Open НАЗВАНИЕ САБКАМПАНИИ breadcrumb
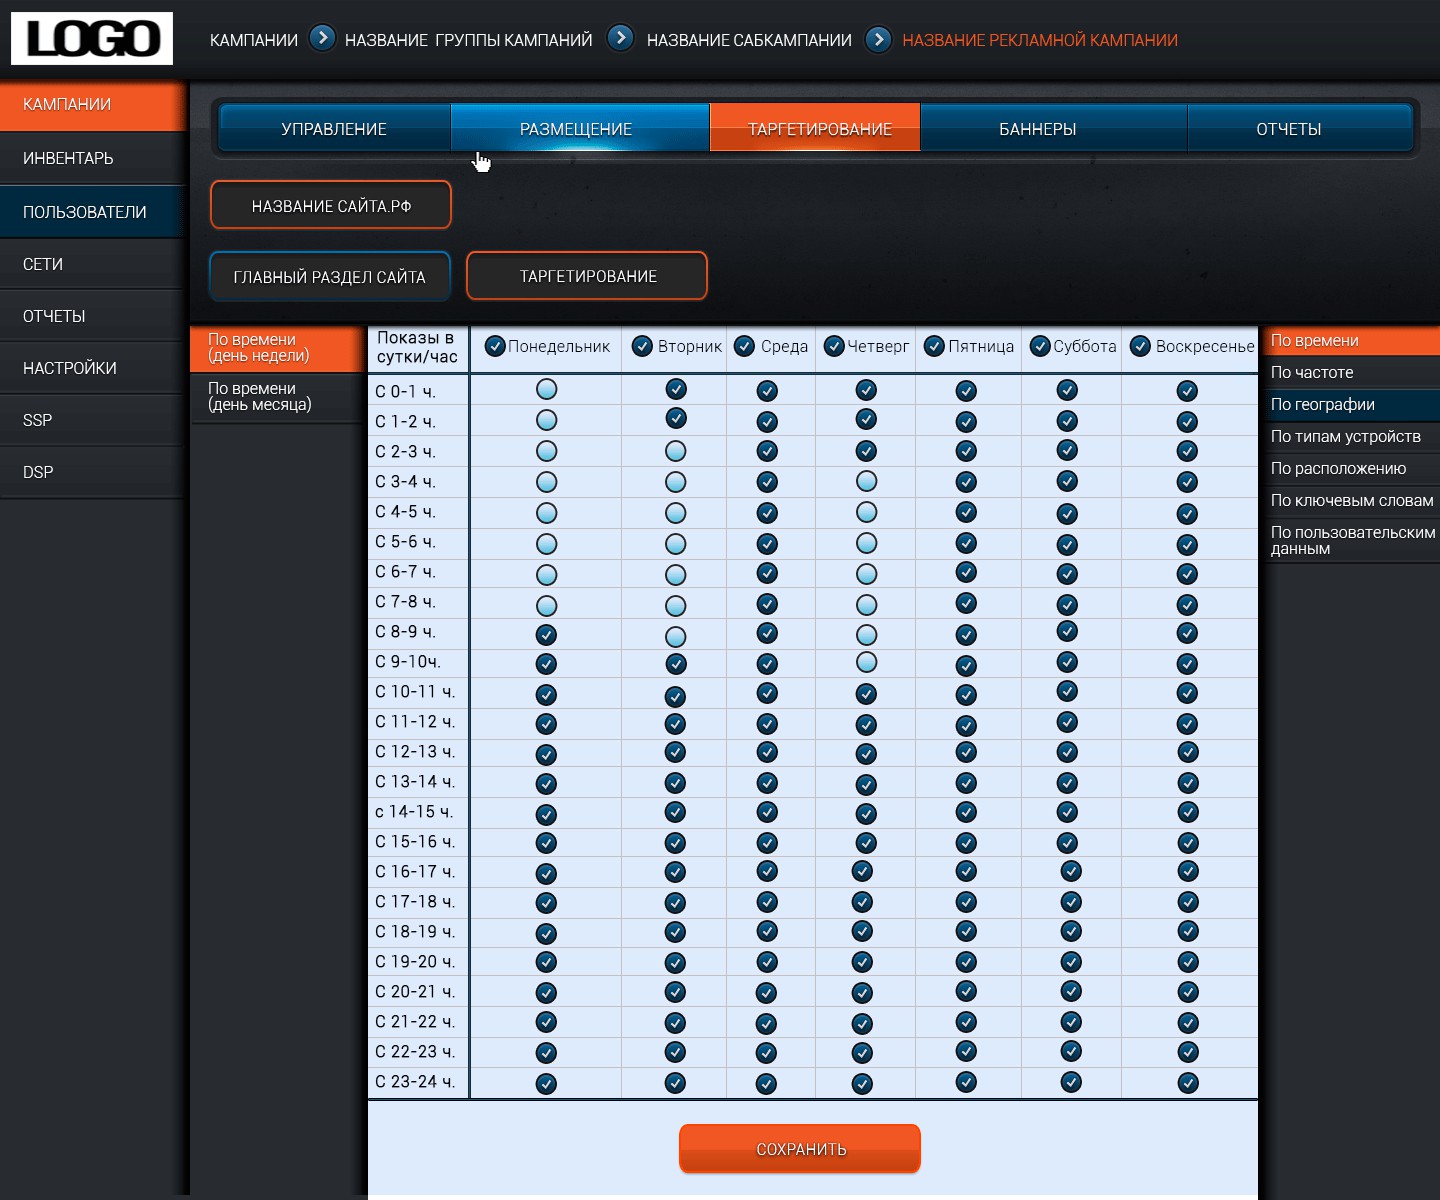 [749, 40]
